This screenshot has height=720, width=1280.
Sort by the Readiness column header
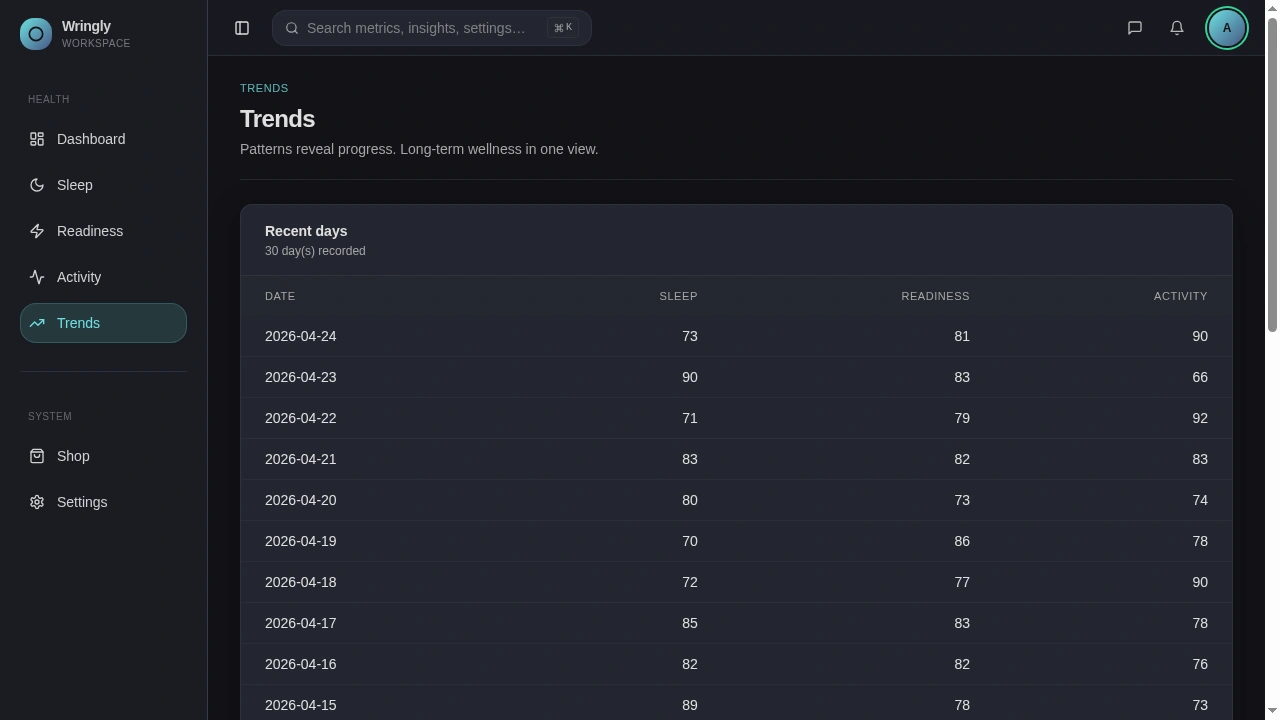pyautogui.click(x=935, y=296)
